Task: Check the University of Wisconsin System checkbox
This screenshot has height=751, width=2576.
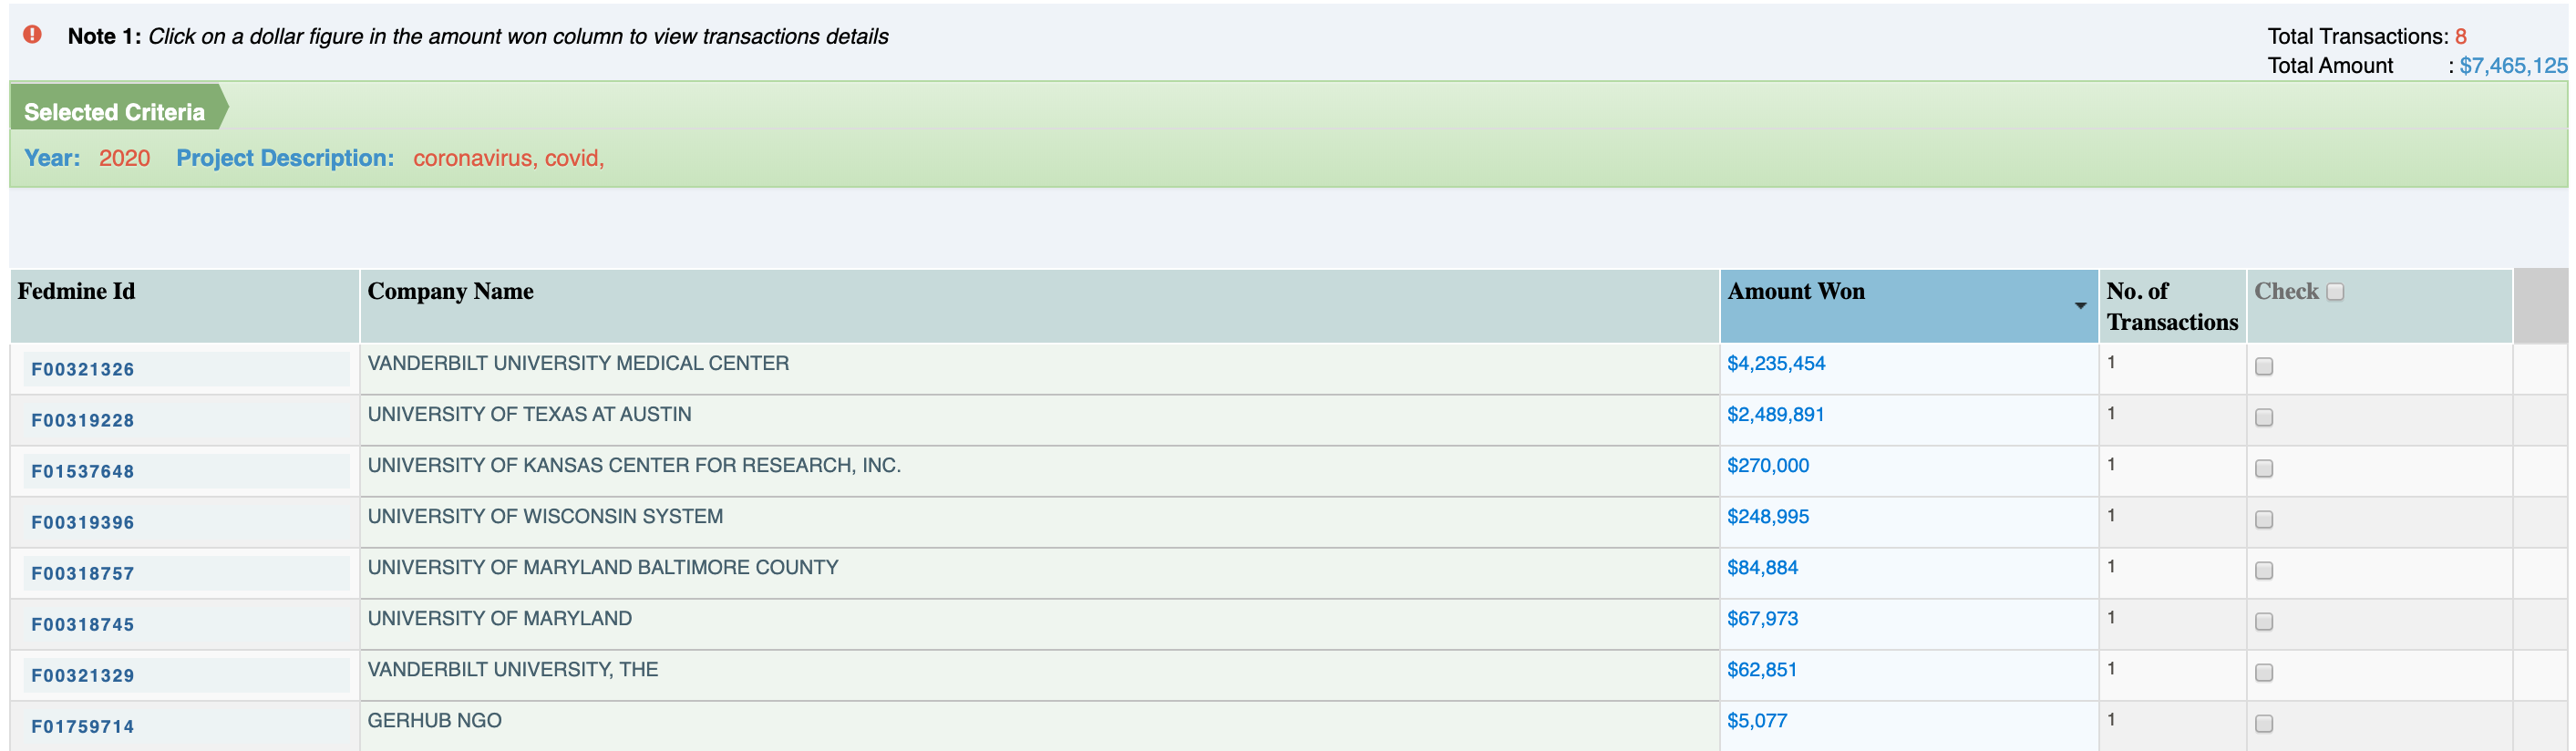Action: [2264, 520]
